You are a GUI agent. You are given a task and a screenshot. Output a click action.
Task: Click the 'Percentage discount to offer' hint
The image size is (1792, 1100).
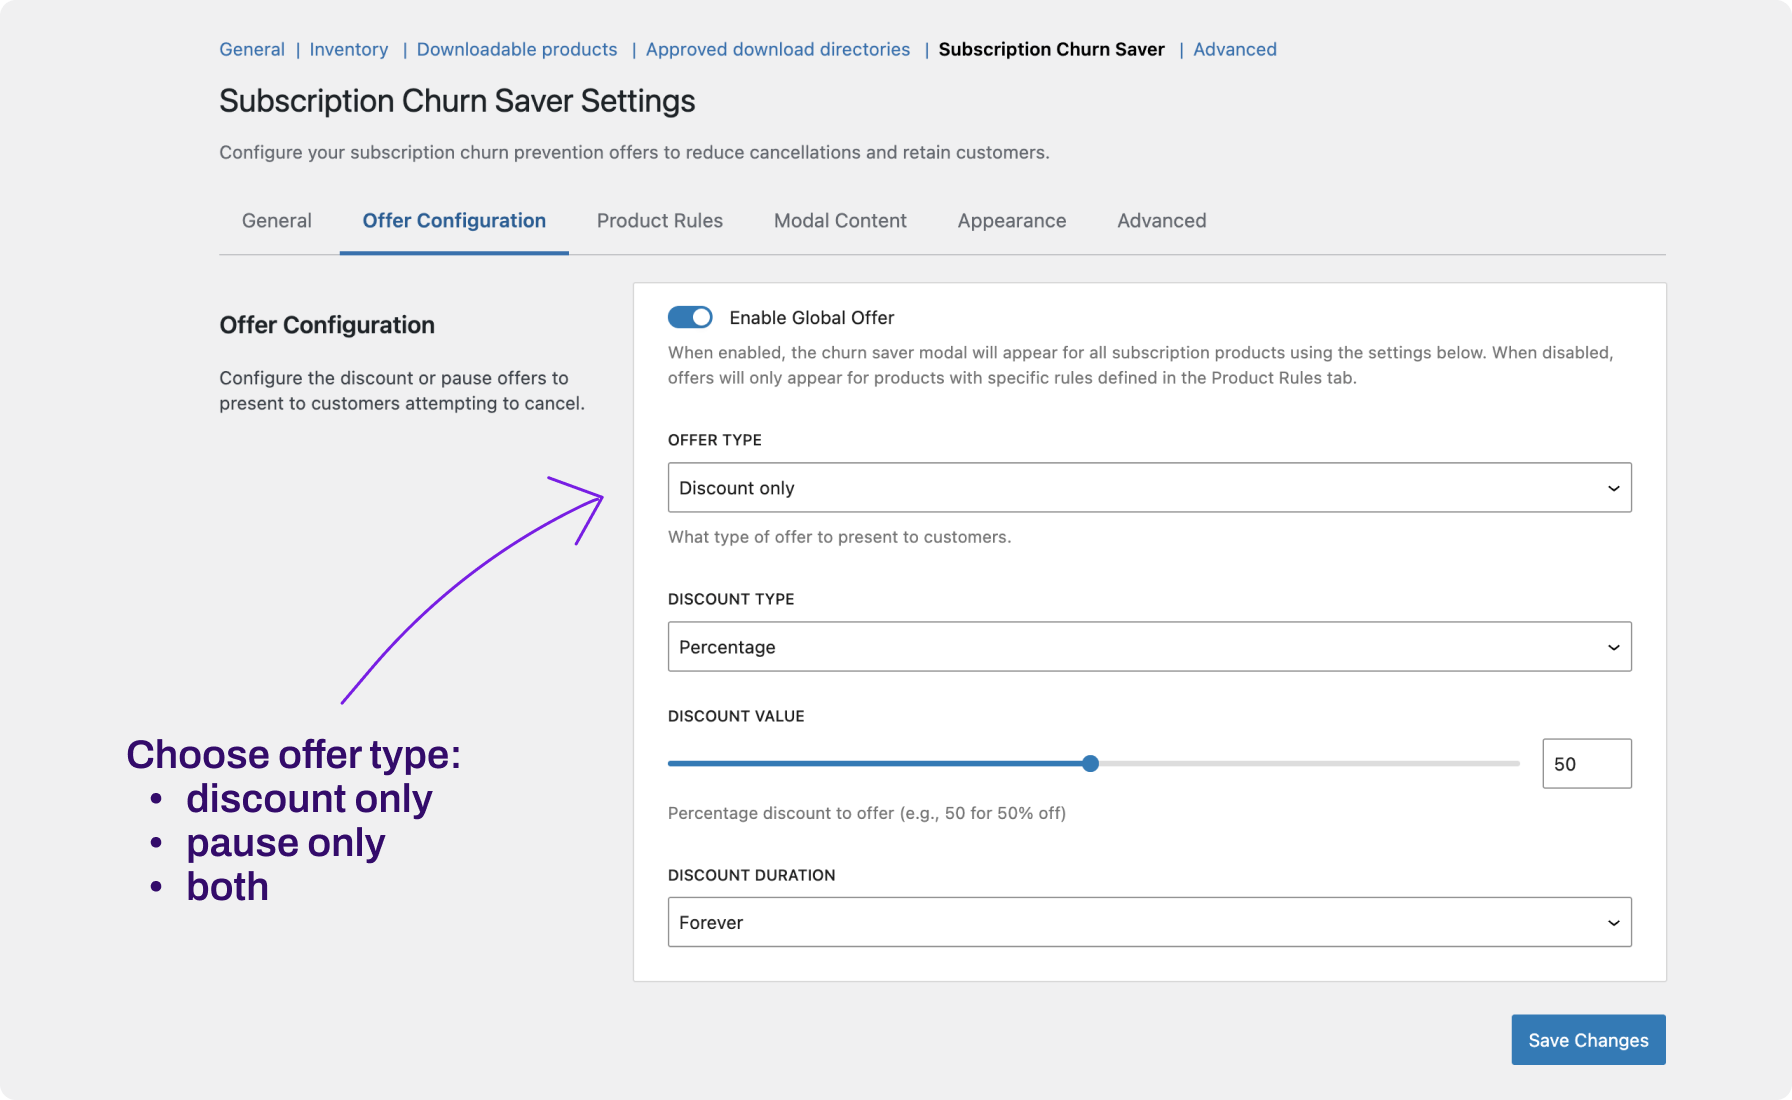pos(867,813)
